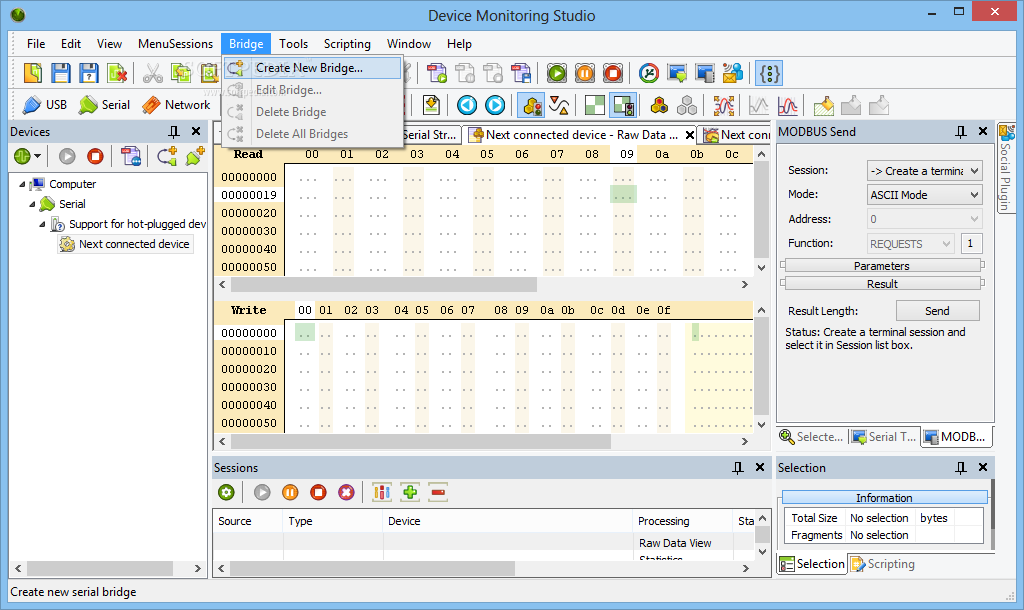The image size is (1024, 610).
Task: Click the gray hexagons icon
Action: tap(687, 105)
